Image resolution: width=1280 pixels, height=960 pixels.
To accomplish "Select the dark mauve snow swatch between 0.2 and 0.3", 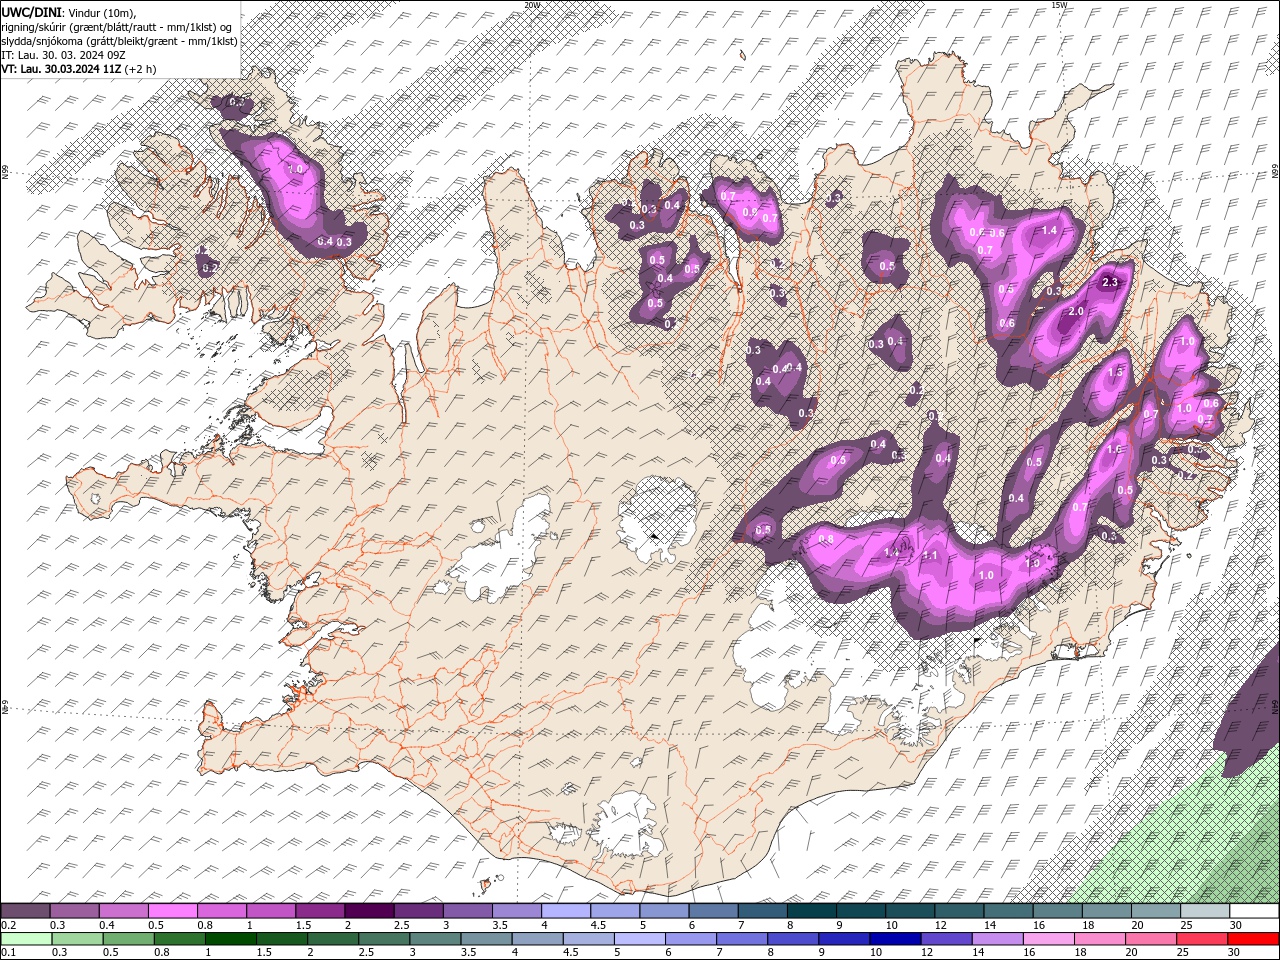I will tap(25, 911).
